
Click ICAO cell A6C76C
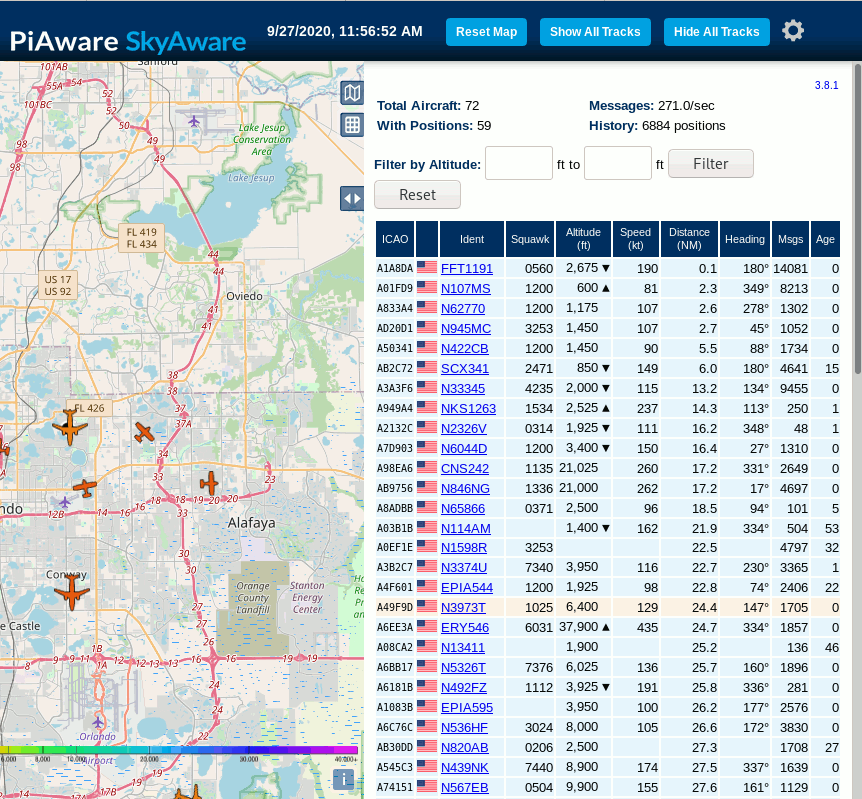coord(395,728)
